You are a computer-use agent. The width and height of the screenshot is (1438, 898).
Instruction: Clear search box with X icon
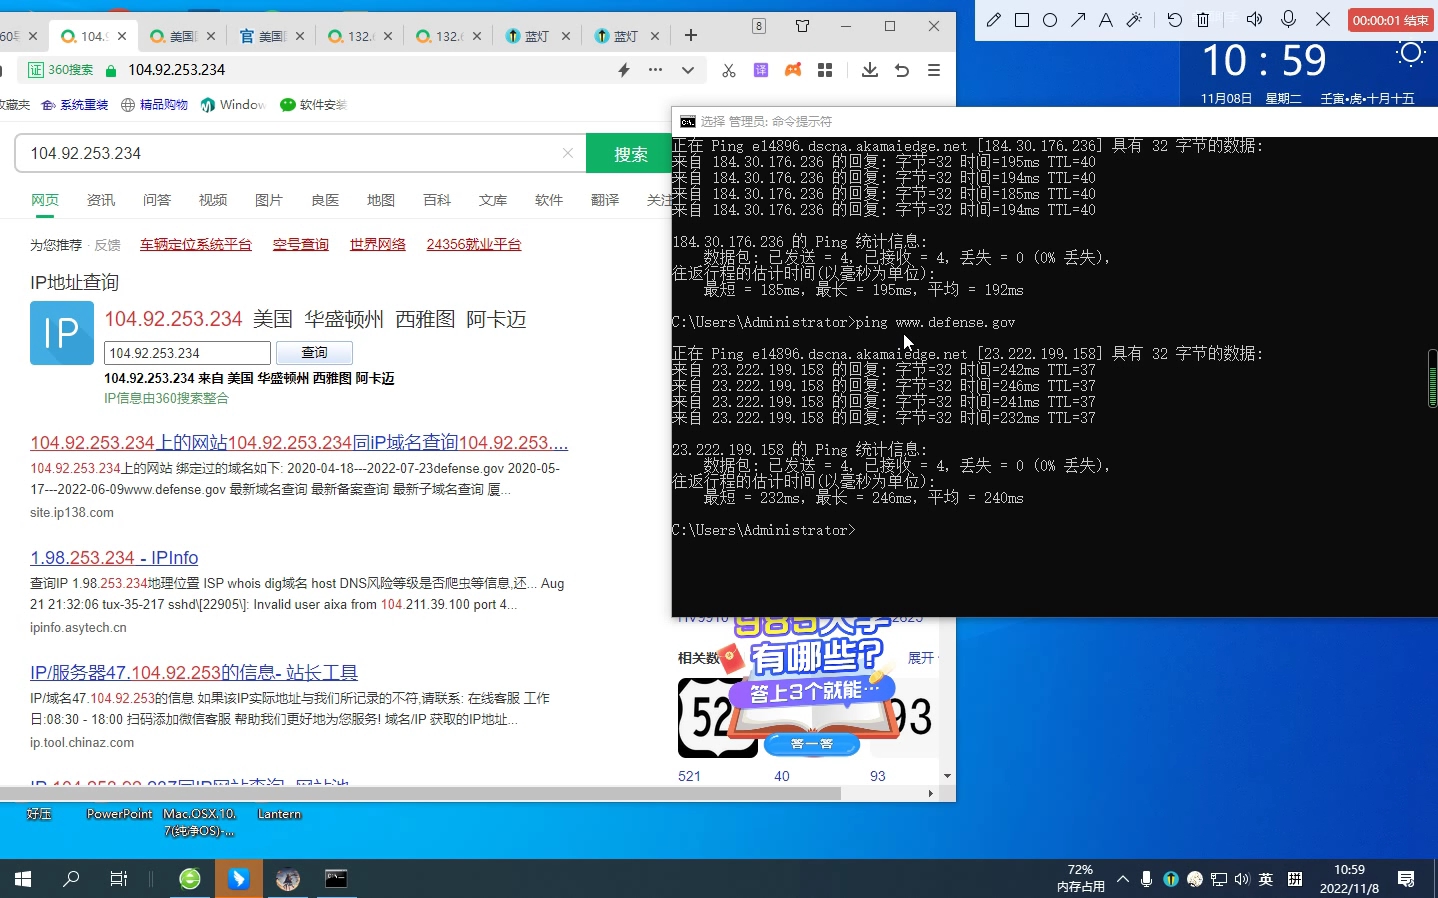[568, 153]
